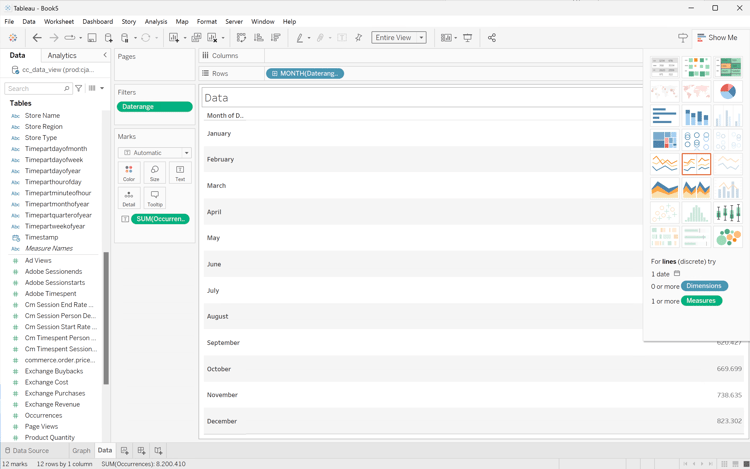Click the Search fields input box
This screenshot has width=750, height=469.
pos(38,88)
